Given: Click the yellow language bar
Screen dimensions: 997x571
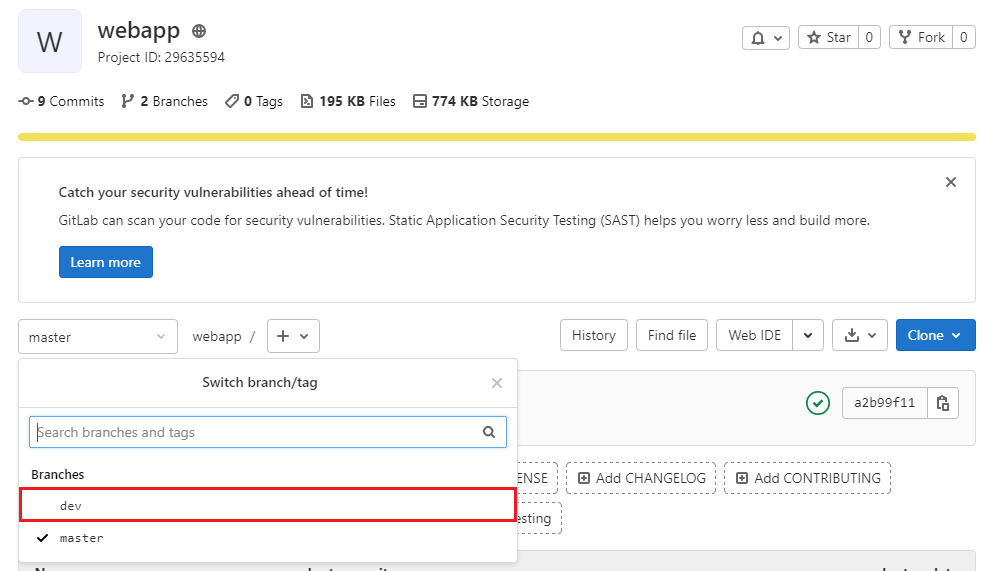Looking at the screenshot, I should click(497, 137).
